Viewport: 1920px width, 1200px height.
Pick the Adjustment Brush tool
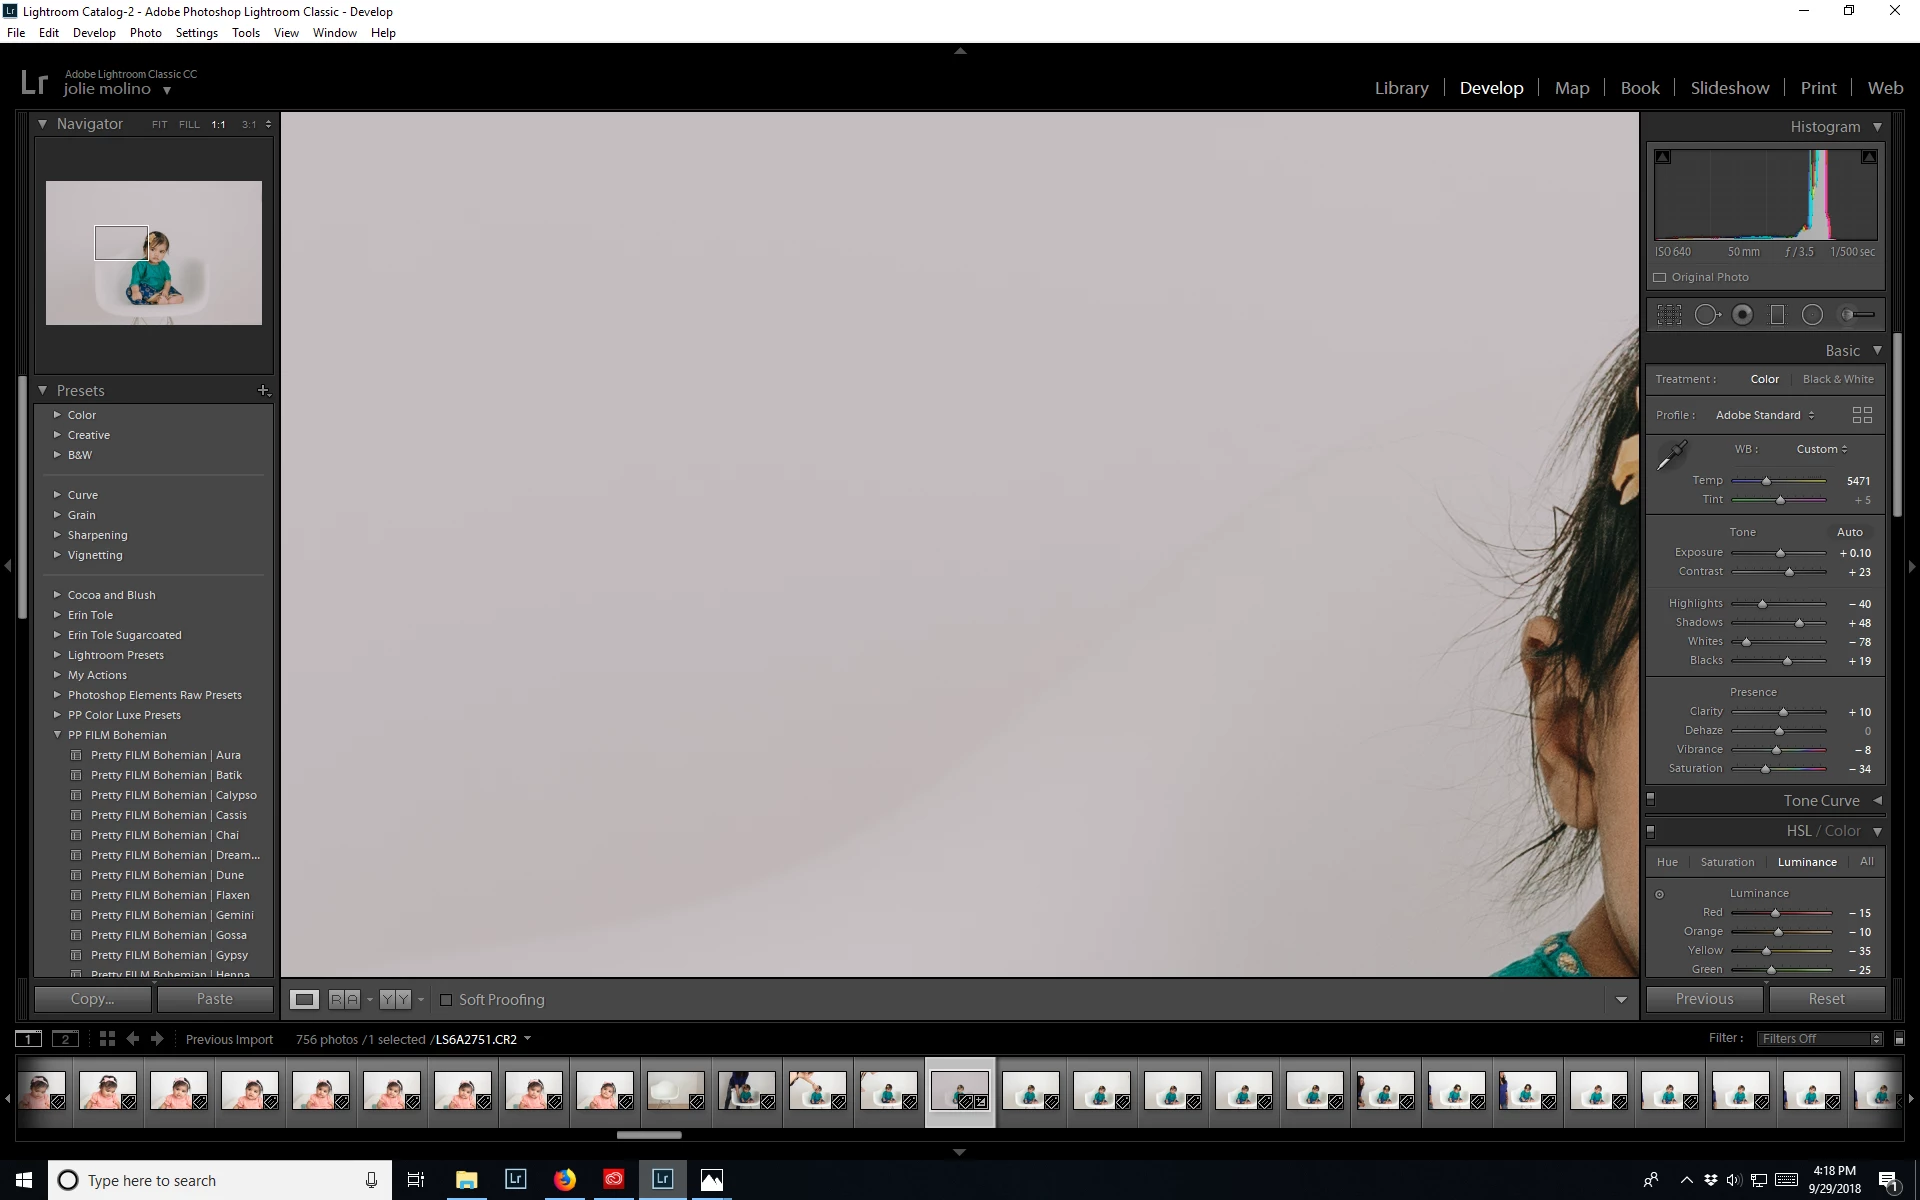click(1857, 315)
